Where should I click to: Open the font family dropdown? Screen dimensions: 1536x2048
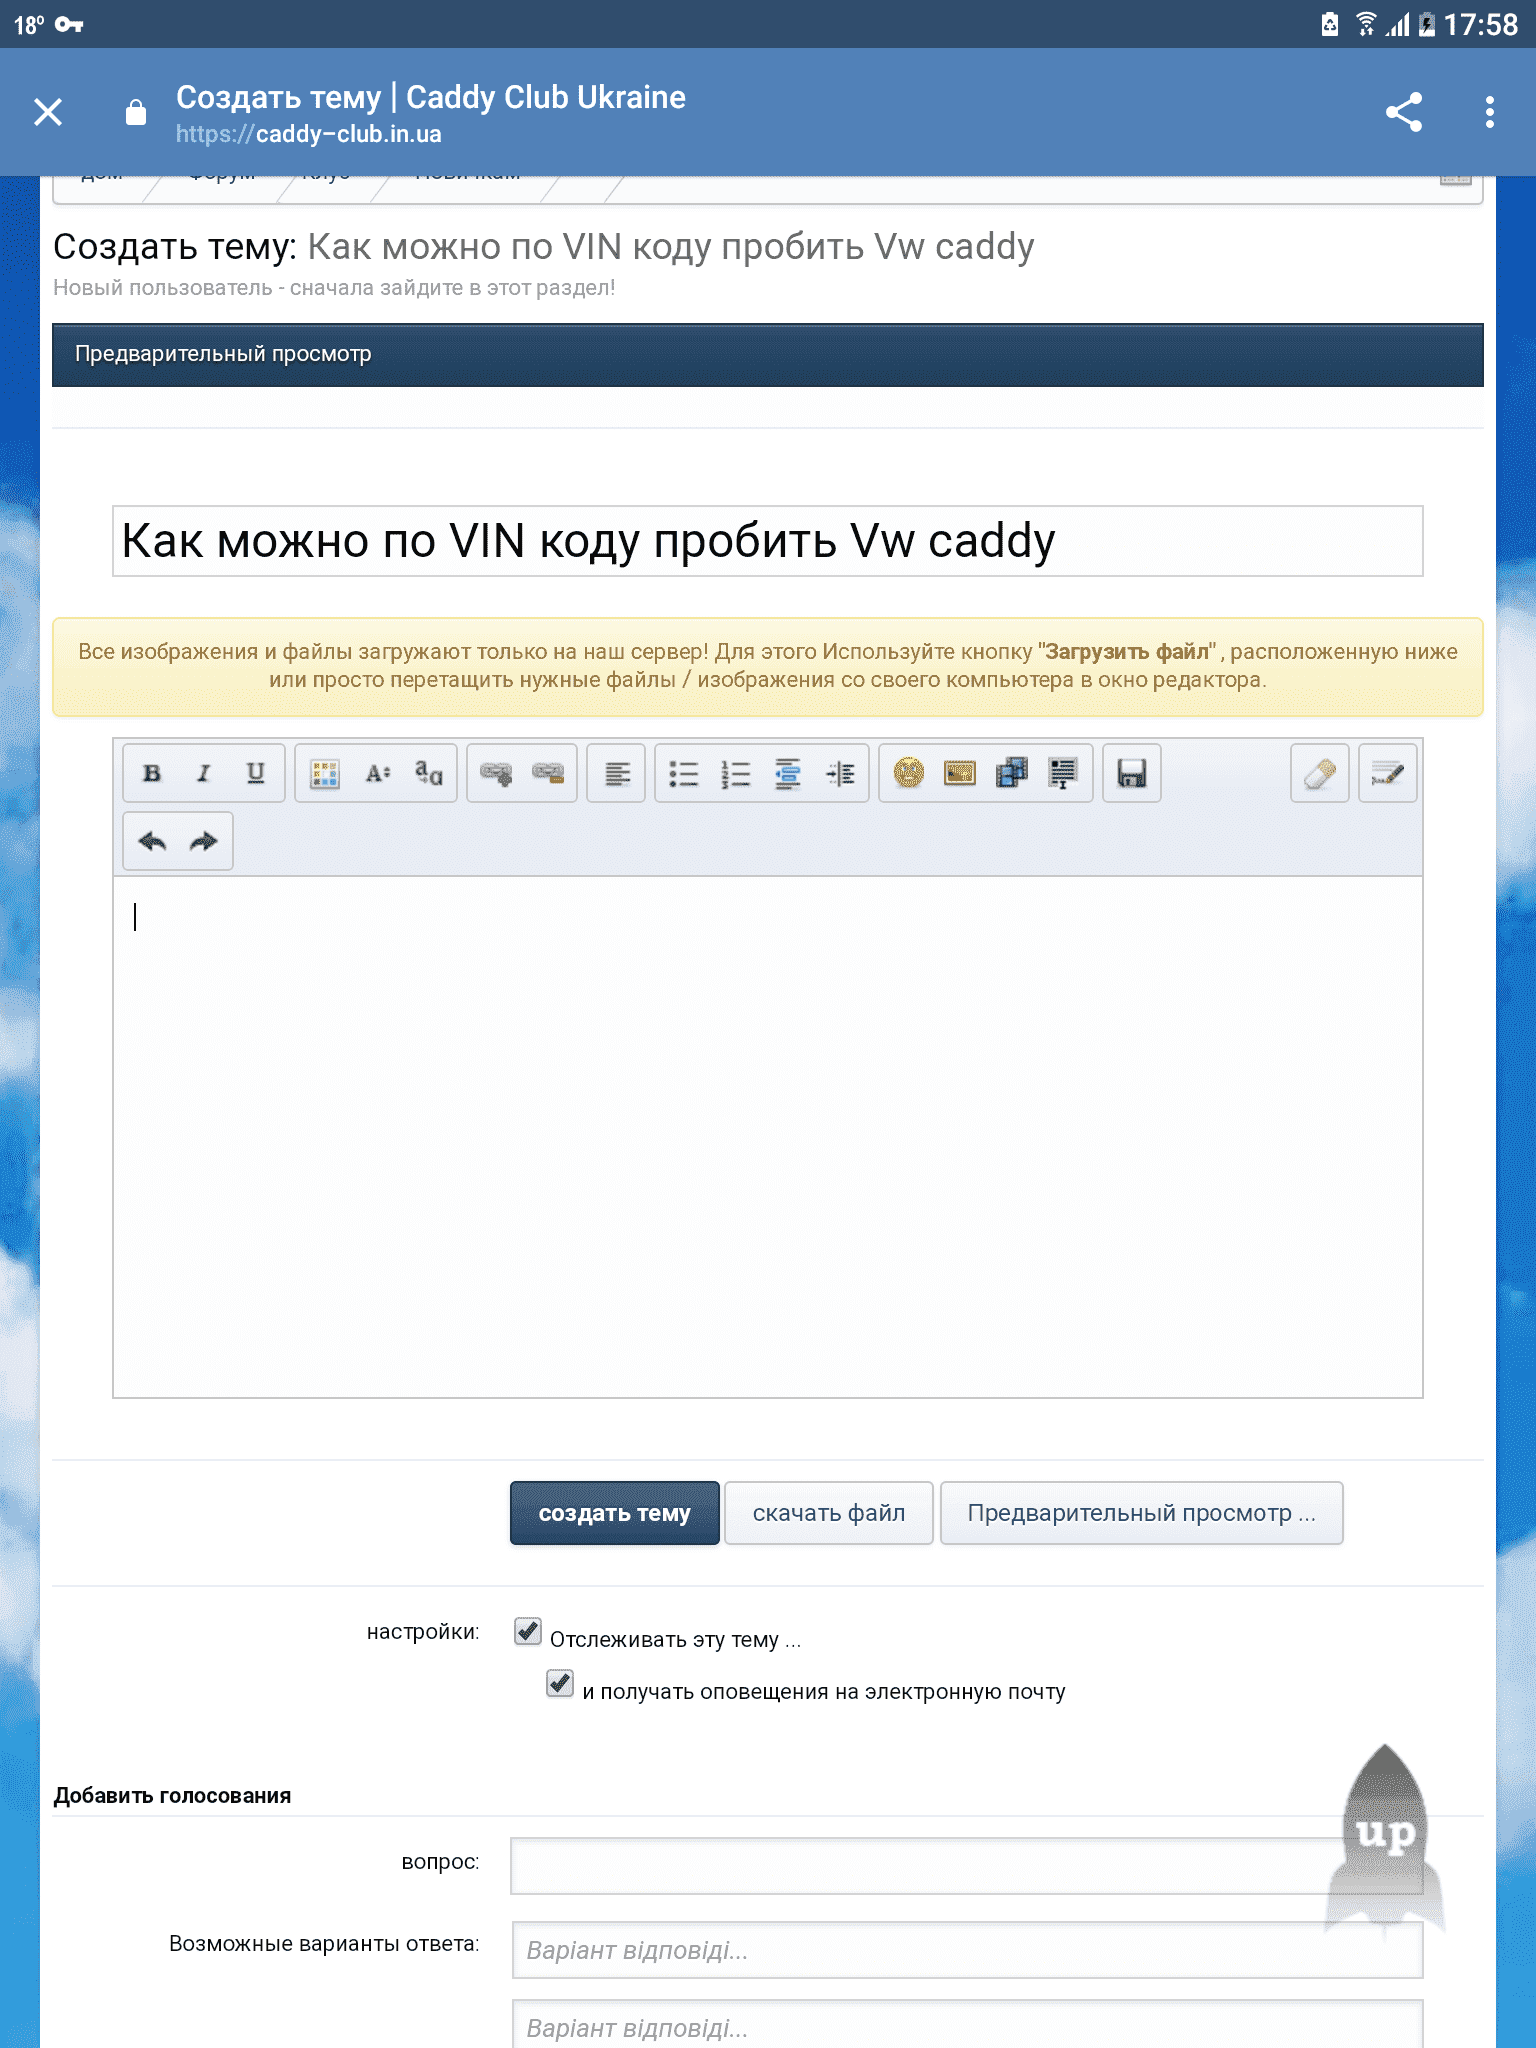click(429, 773)
